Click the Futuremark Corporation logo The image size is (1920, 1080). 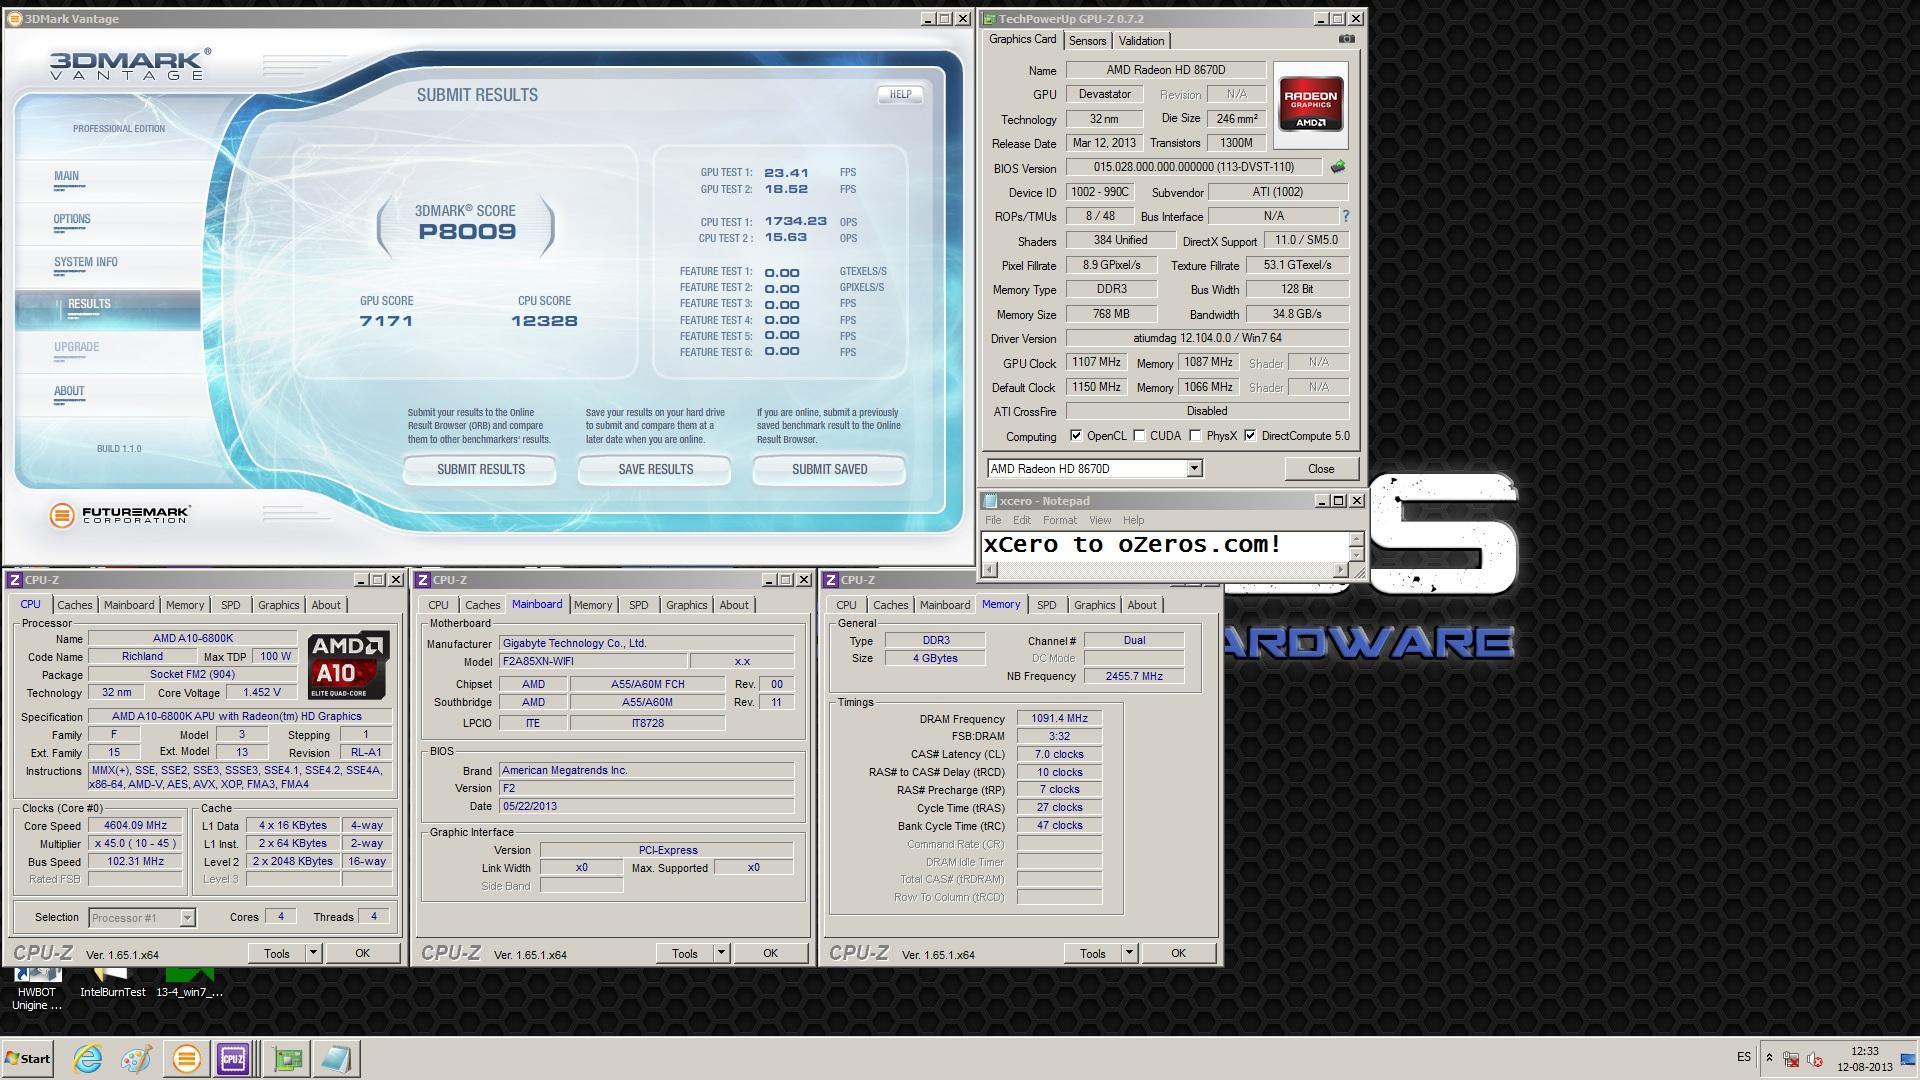pyautogui.click(x=119, y=515)
